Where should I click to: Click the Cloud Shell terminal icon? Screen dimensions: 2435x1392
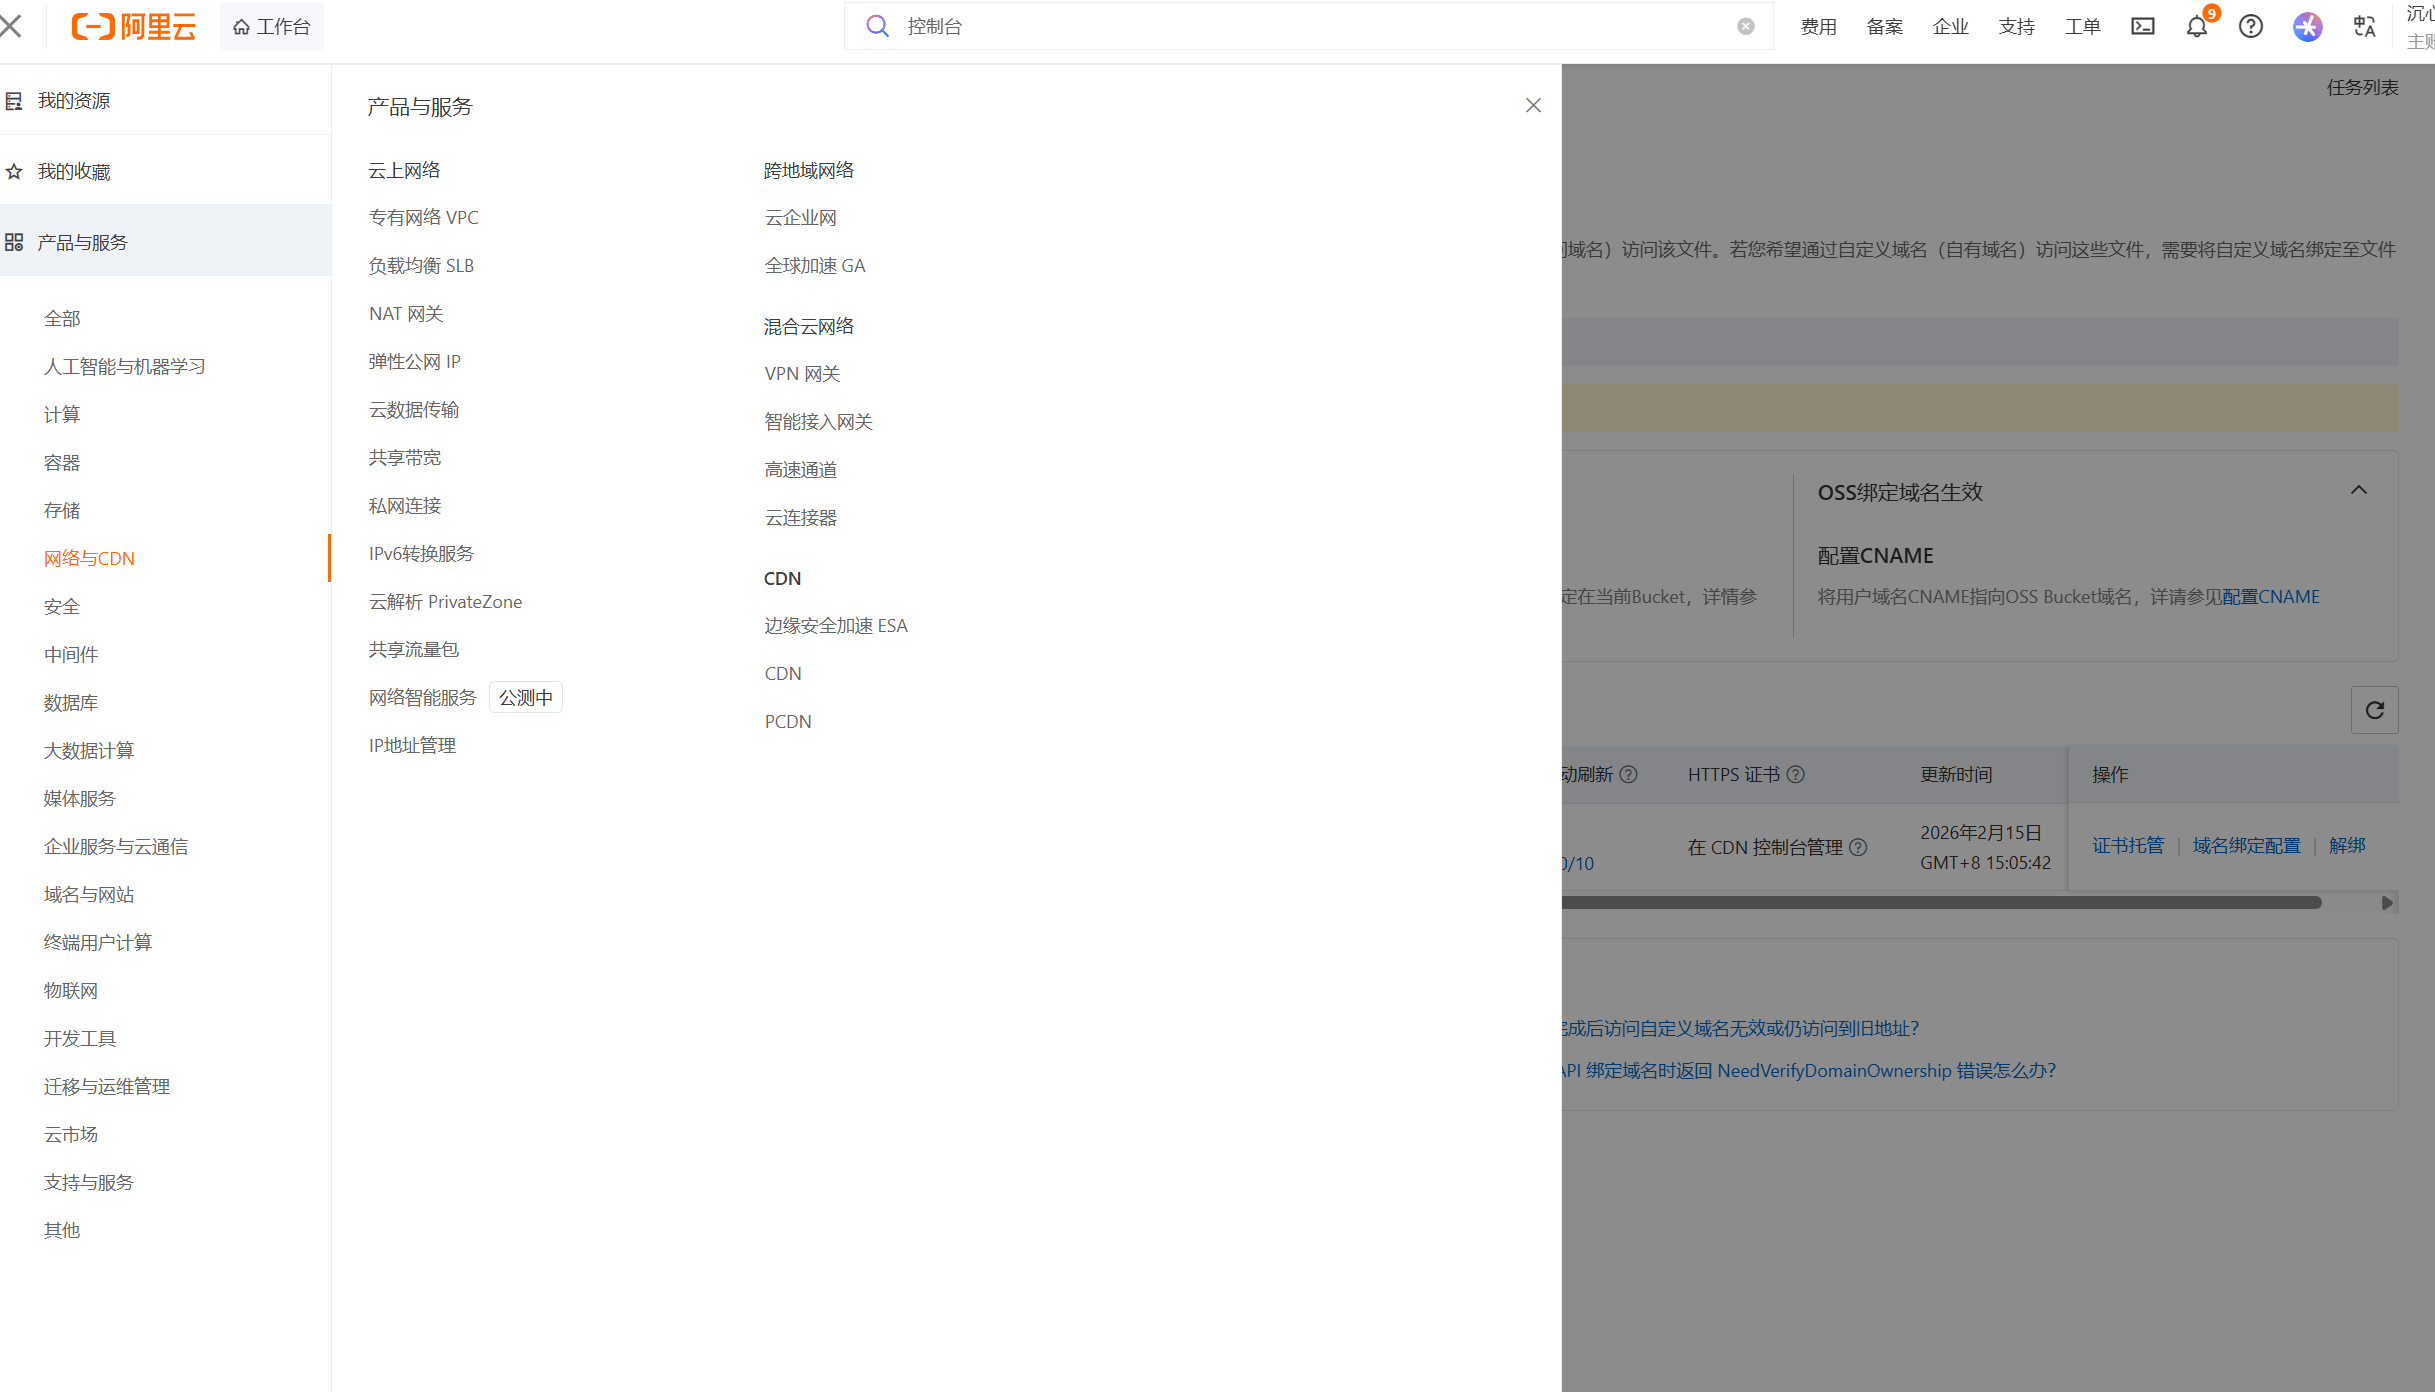[2143, 27]
